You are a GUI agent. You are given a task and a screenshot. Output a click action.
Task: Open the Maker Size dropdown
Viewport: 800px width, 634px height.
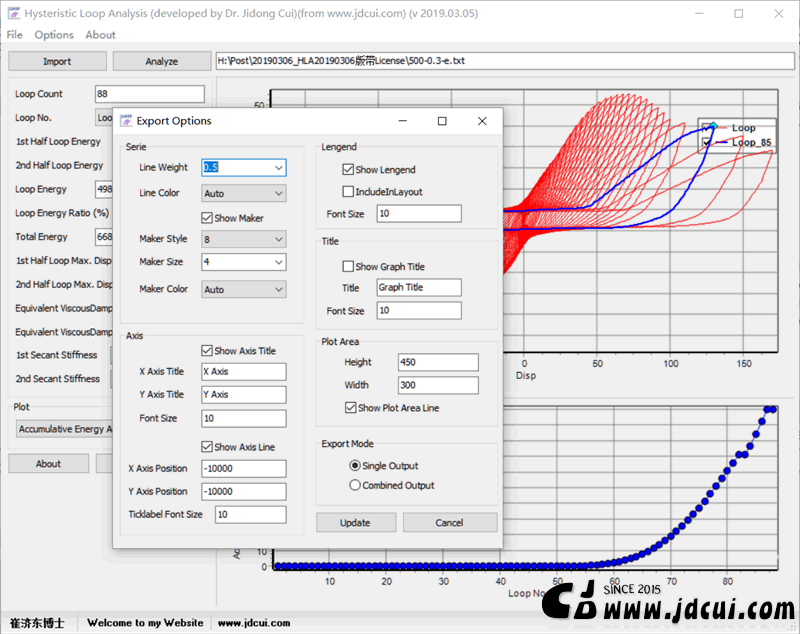pos(279,262)
